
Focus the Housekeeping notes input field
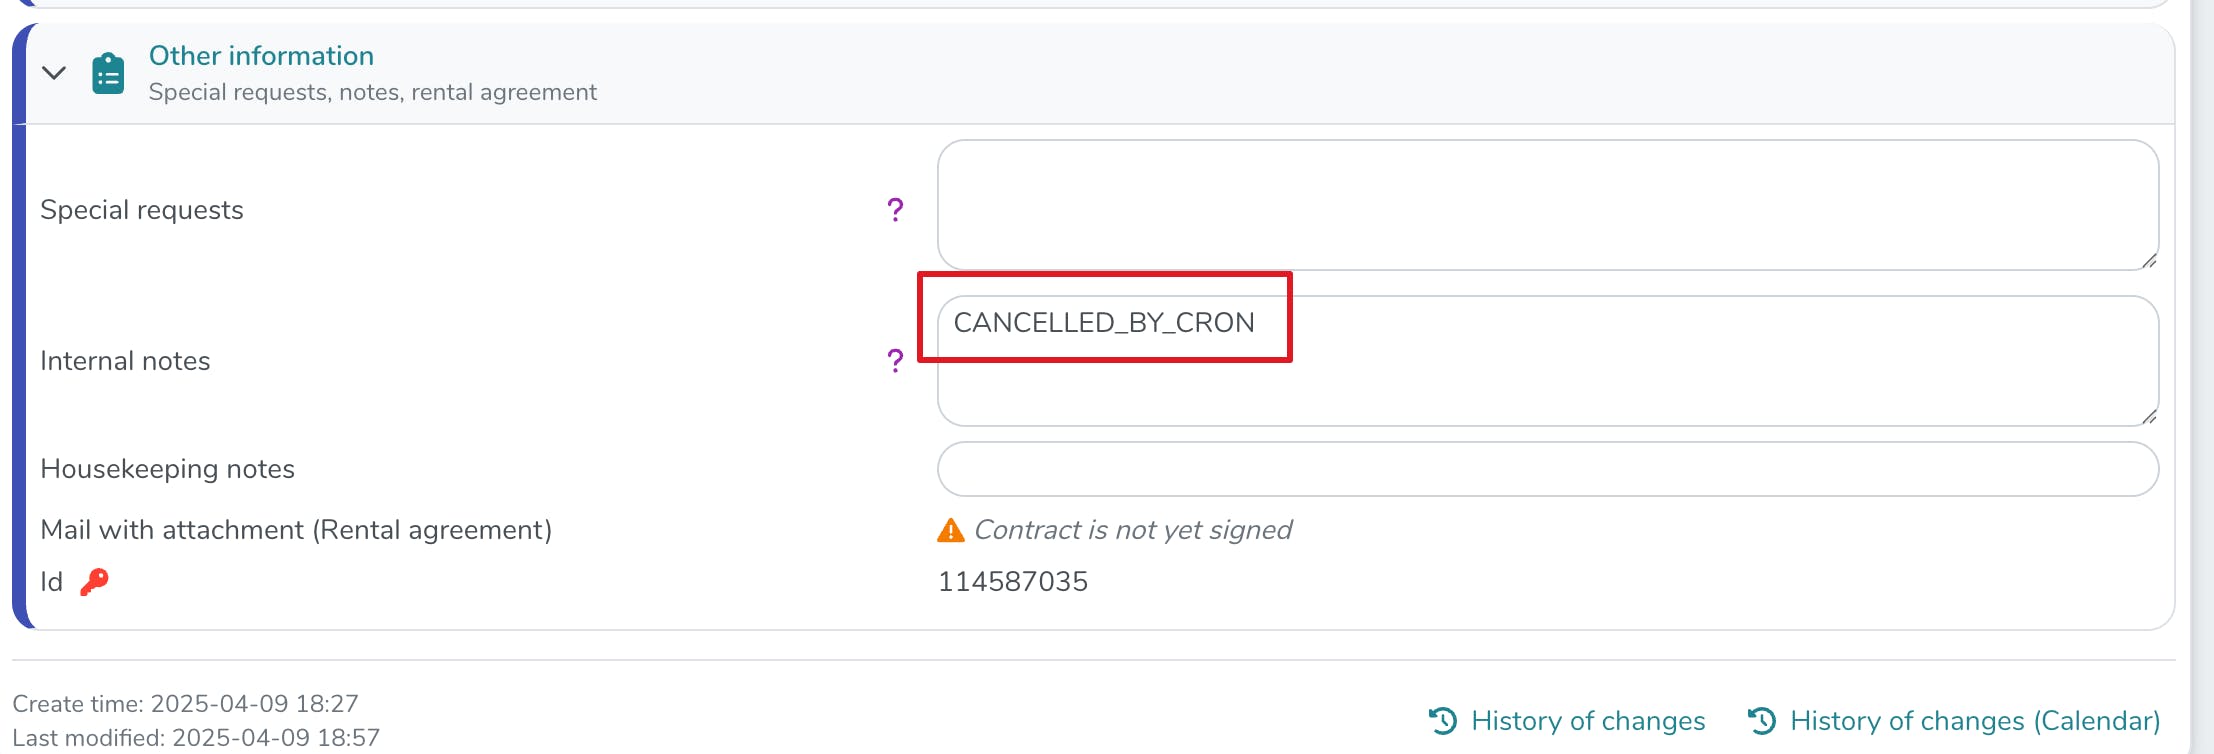tap(1546, 469)
